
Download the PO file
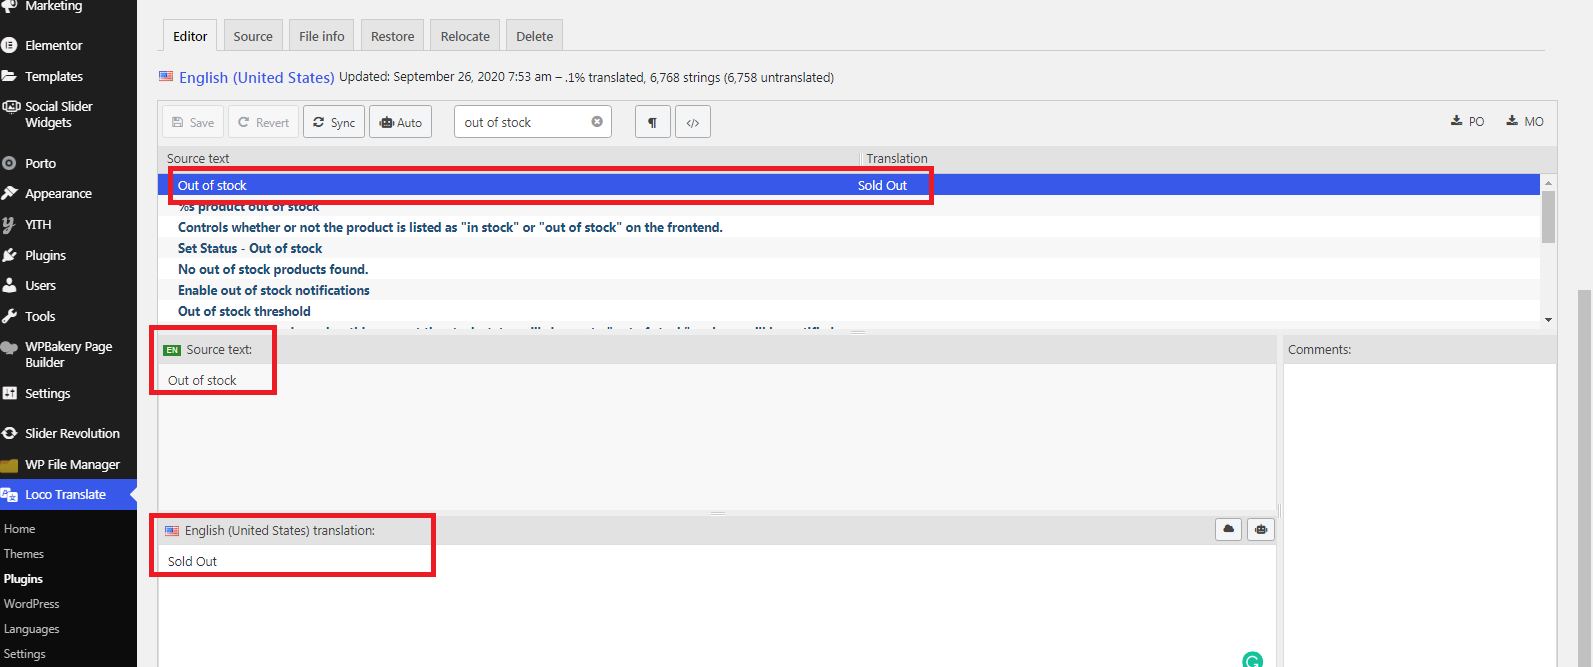1467,121
